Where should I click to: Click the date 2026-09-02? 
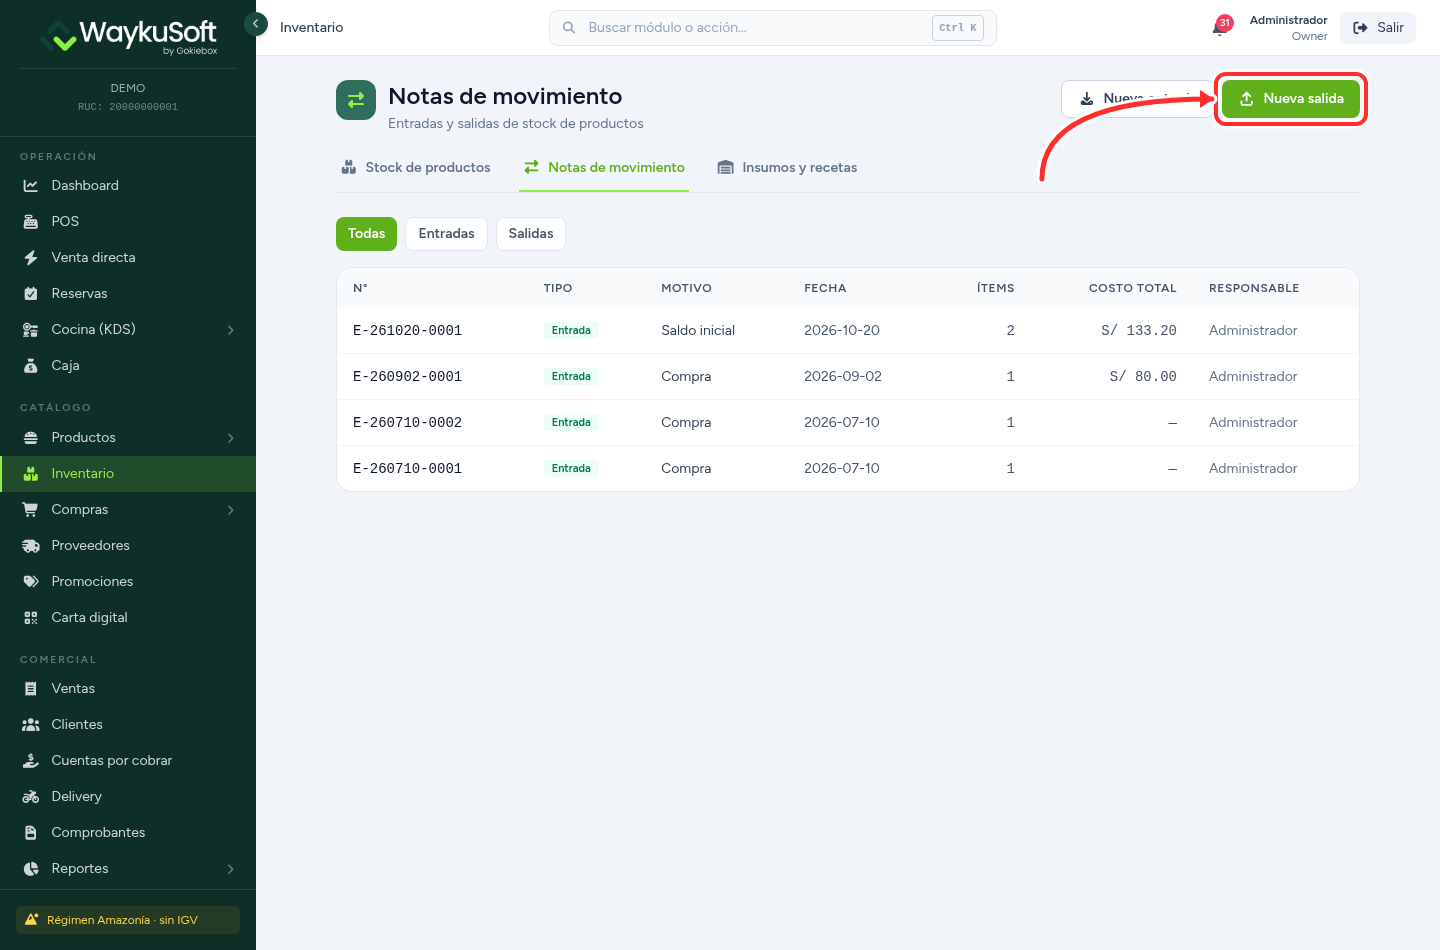(x=843, y=377)
